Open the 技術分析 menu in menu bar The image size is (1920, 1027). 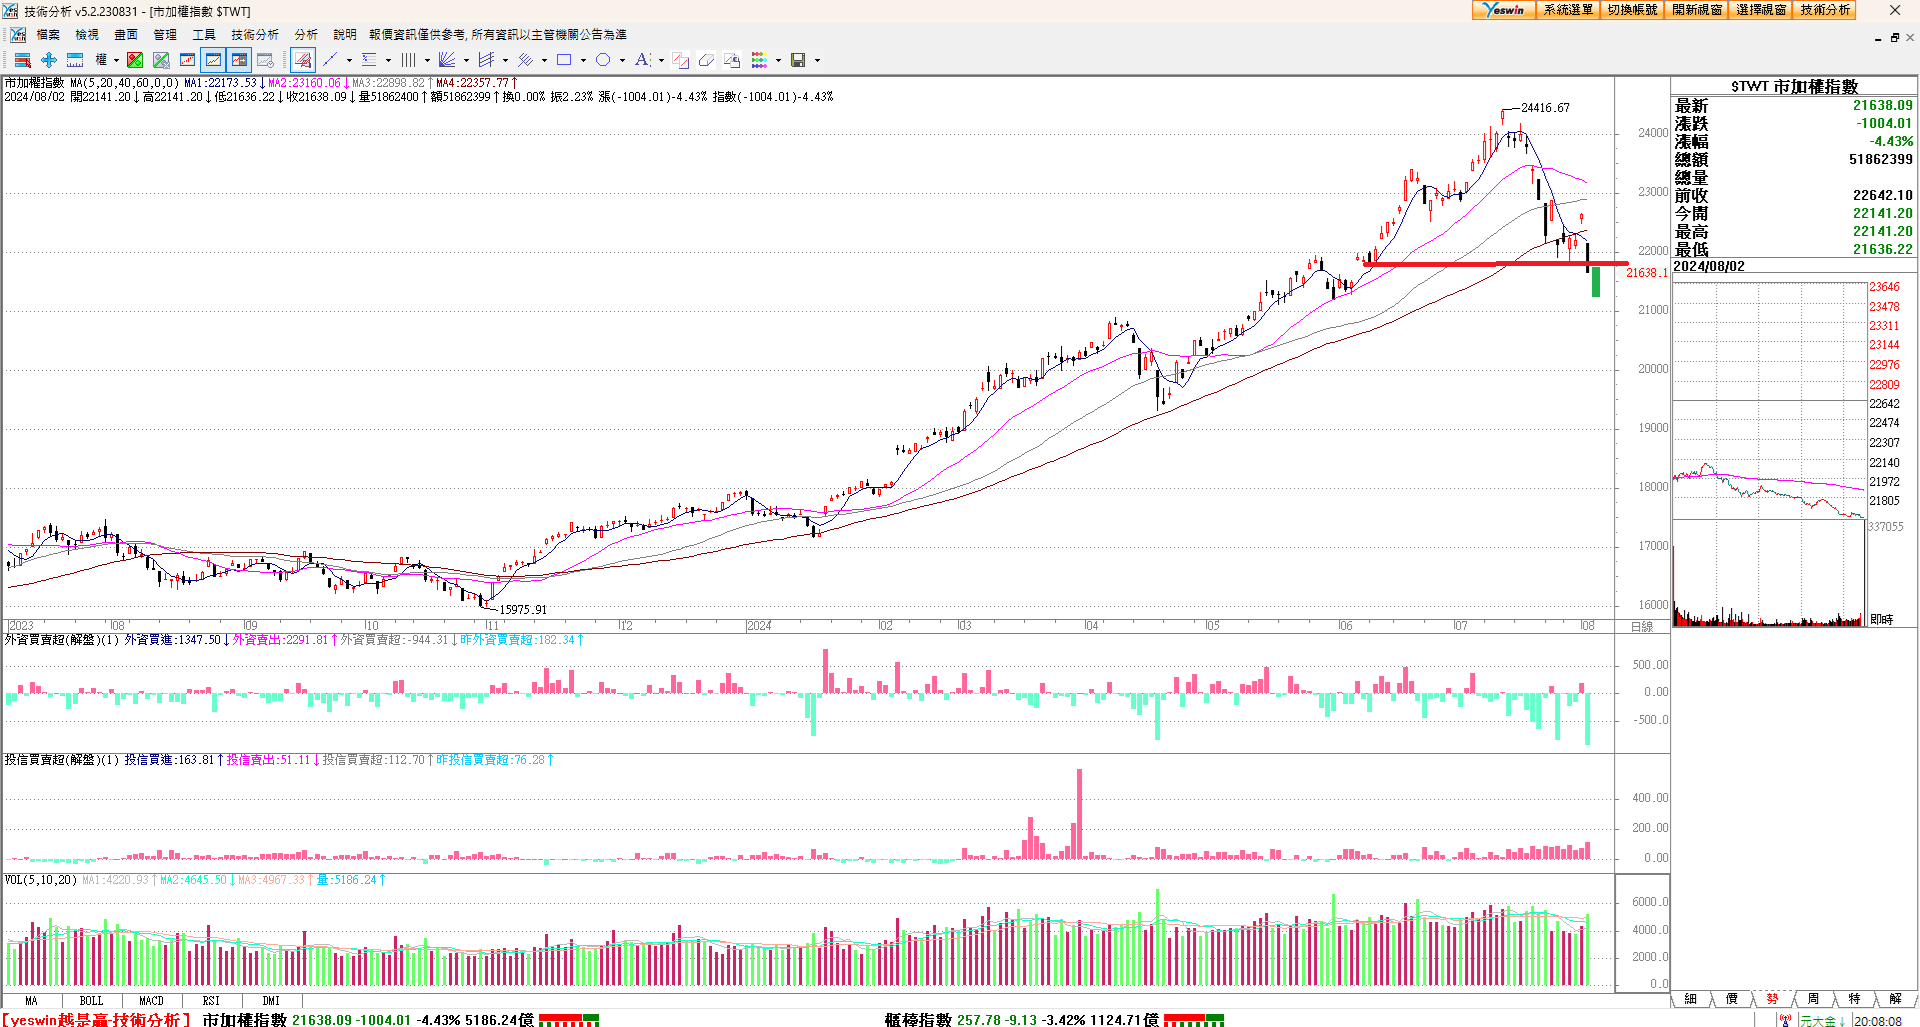(255, 35)
